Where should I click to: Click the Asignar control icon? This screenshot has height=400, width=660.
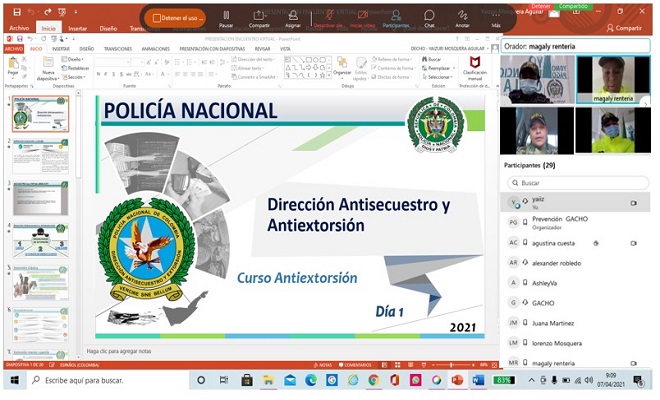pyautogui.click(x=293, y=16)
